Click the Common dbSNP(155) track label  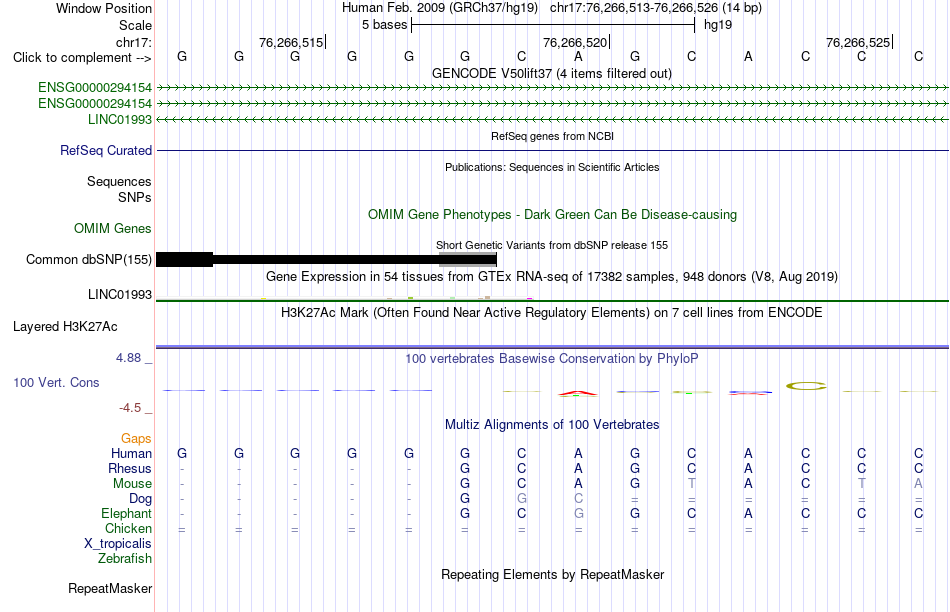(x=88, y=259)
